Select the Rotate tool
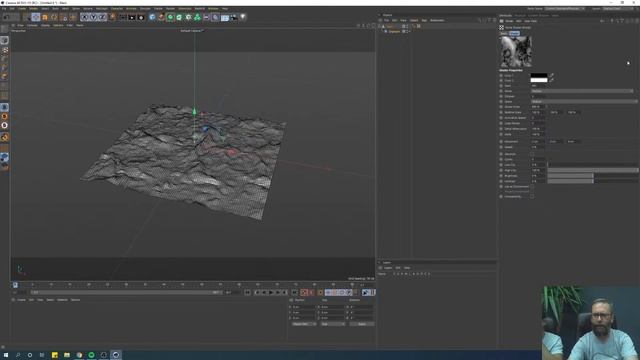Viewport: 640px width, 360px height. tap(54, 17)
